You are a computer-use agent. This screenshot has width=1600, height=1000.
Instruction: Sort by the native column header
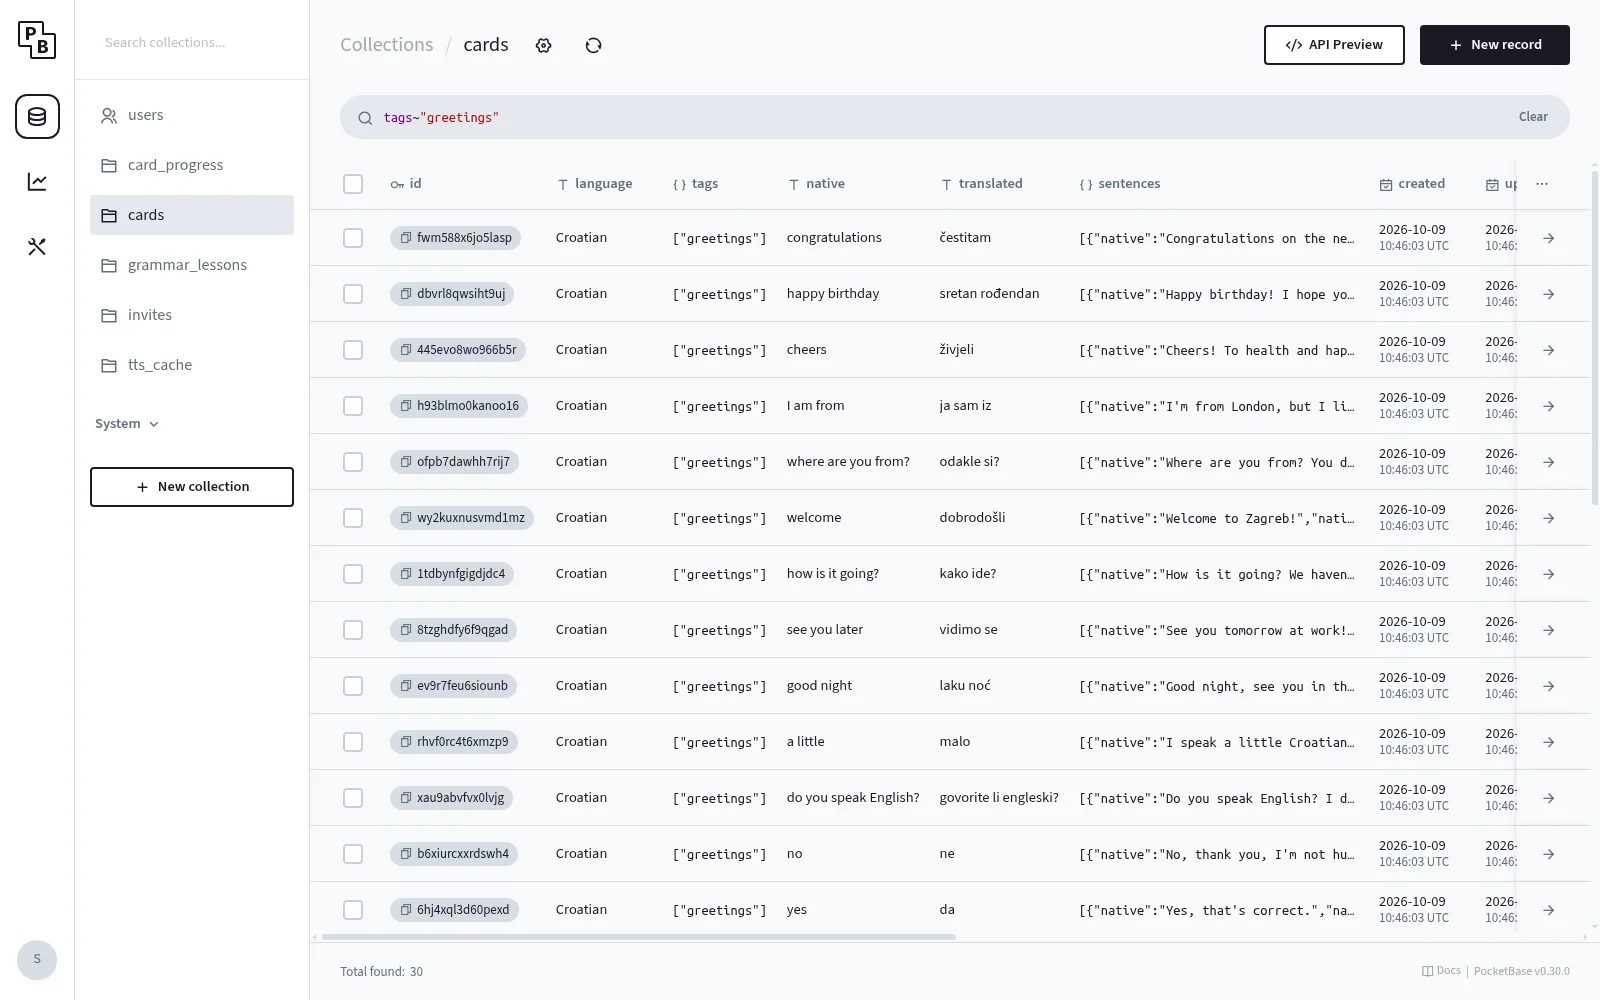click(x=817, y=184)
